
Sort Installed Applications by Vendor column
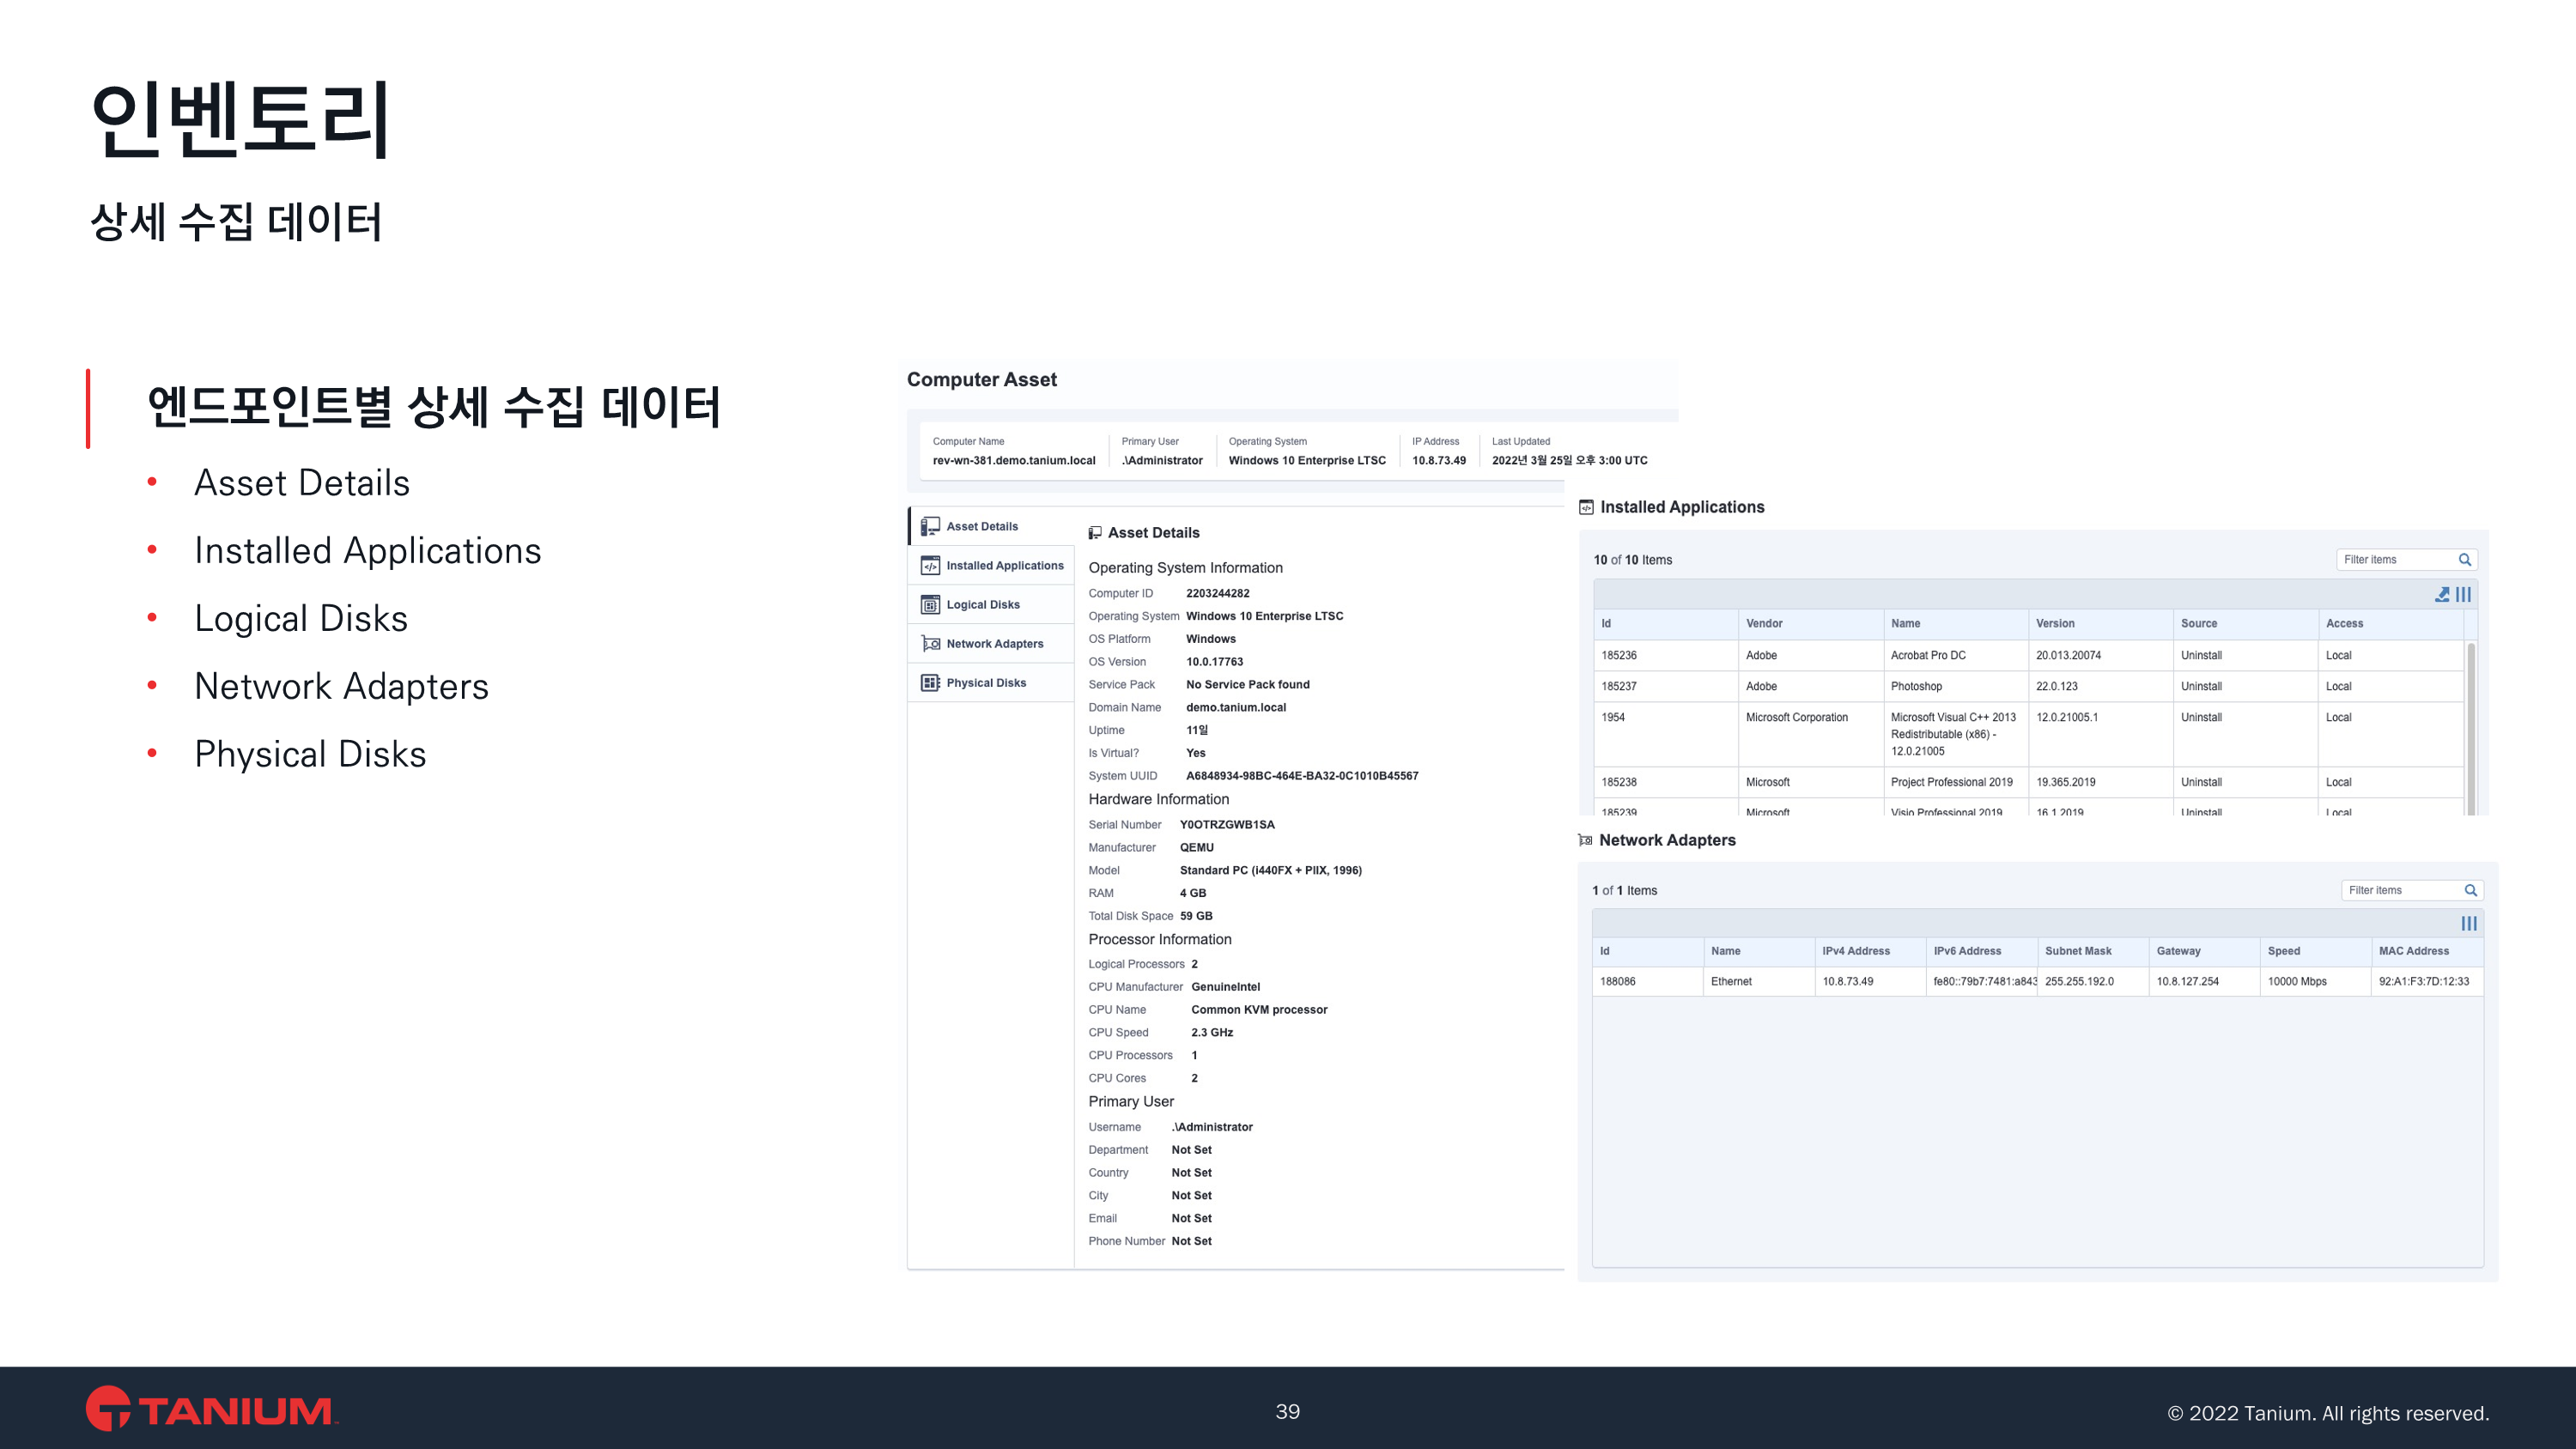click(x=1764, y=623)
